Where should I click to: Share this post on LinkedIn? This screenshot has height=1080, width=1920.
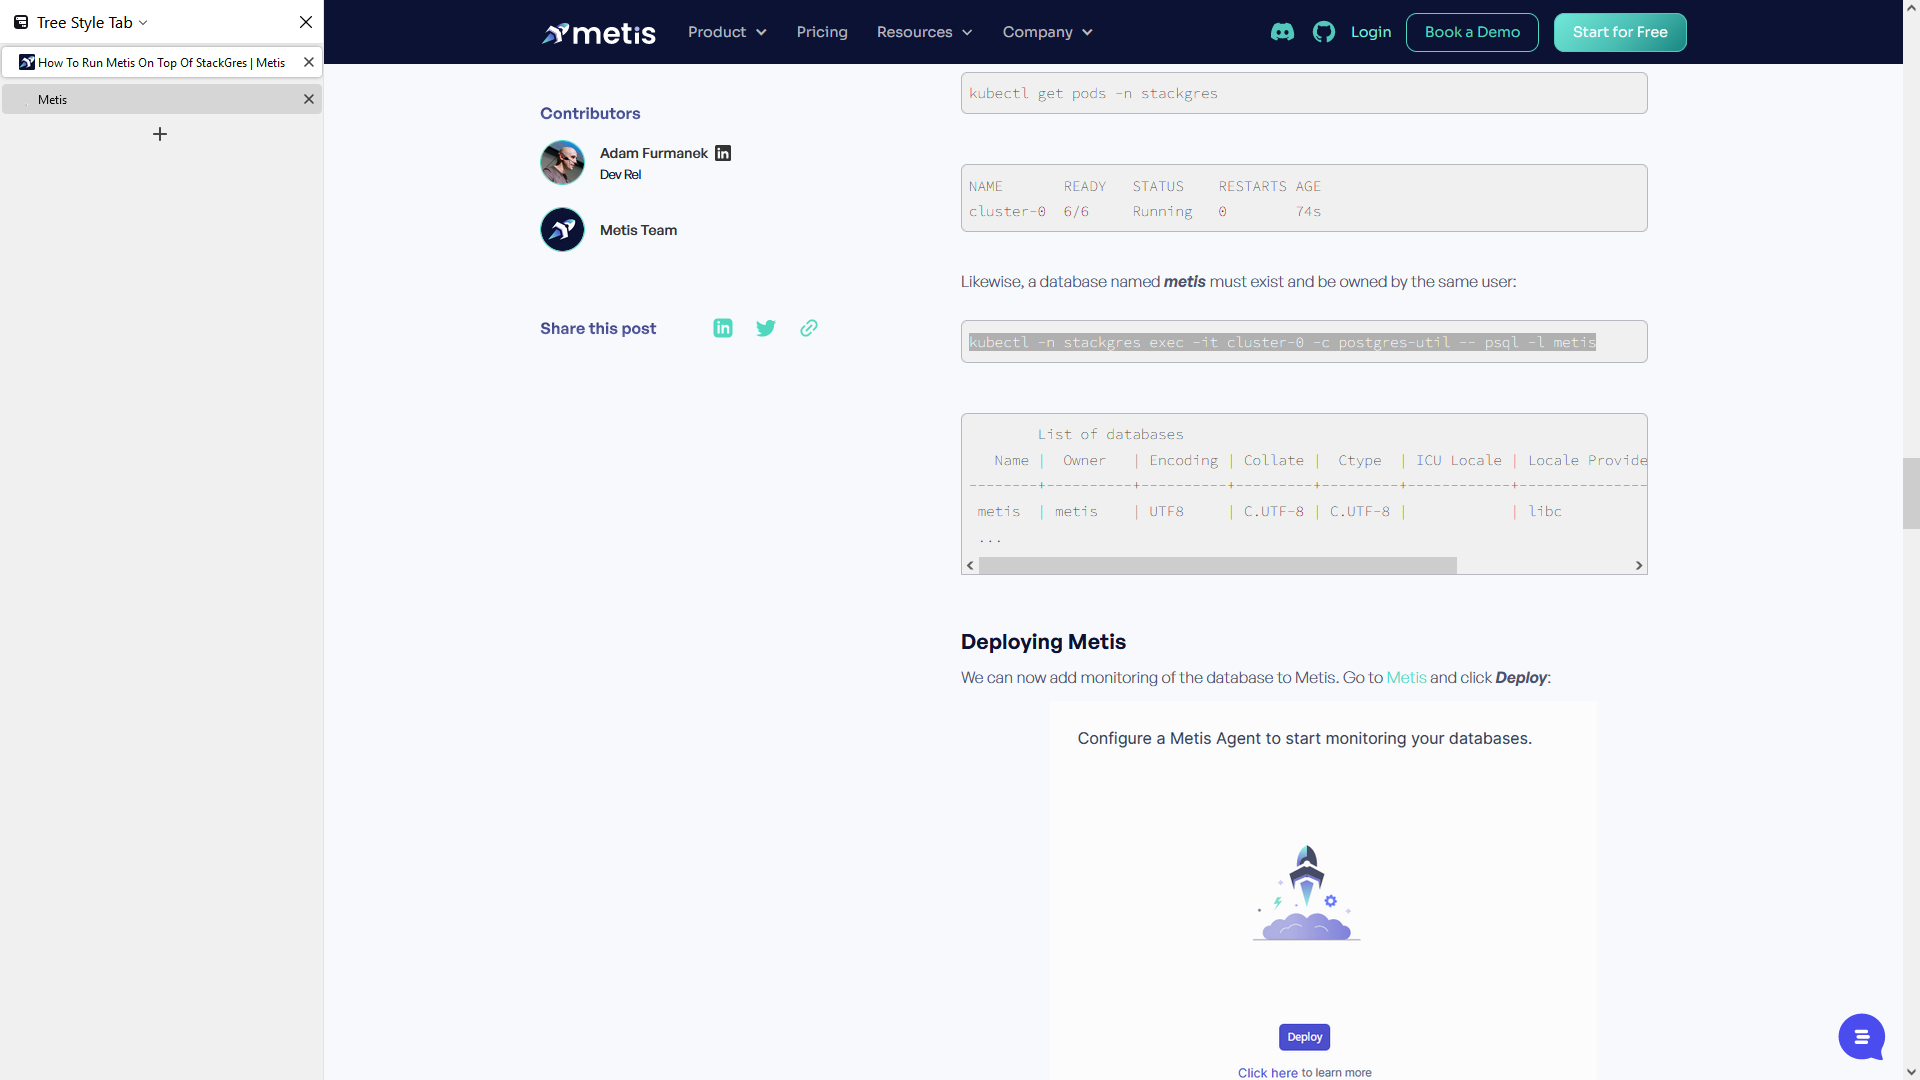[723, 328]
